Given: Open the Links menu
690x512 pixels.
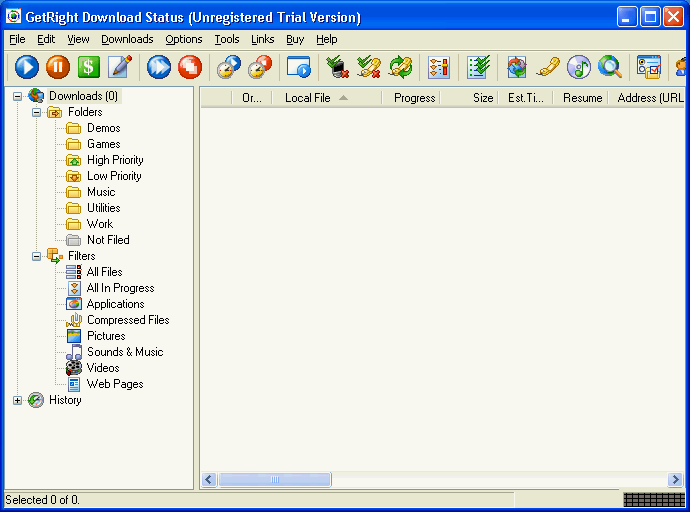Looking at the screenshot, I should pos(262,40).
